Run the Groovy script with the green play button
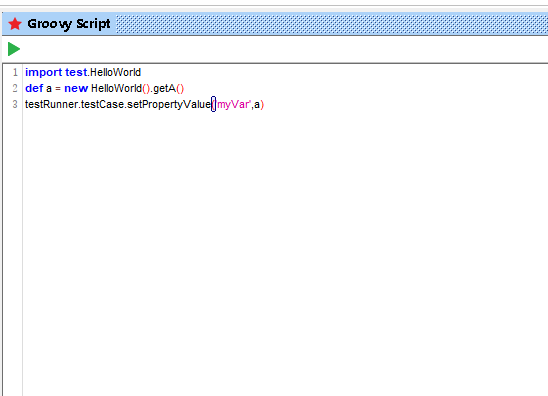 click(x=14, y=49)
